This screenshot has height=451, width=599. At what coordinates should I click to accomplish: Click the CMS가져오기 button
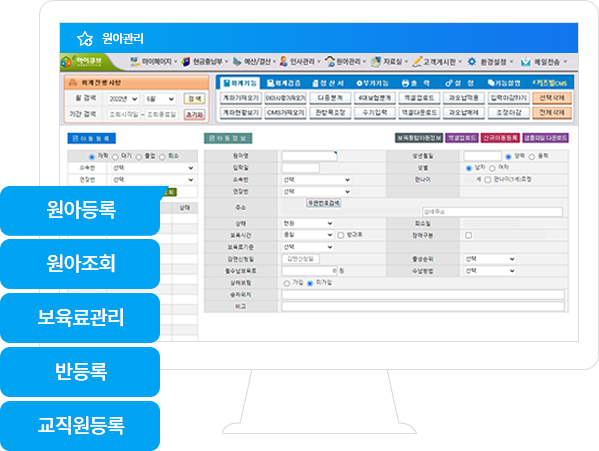click(285, 113)
